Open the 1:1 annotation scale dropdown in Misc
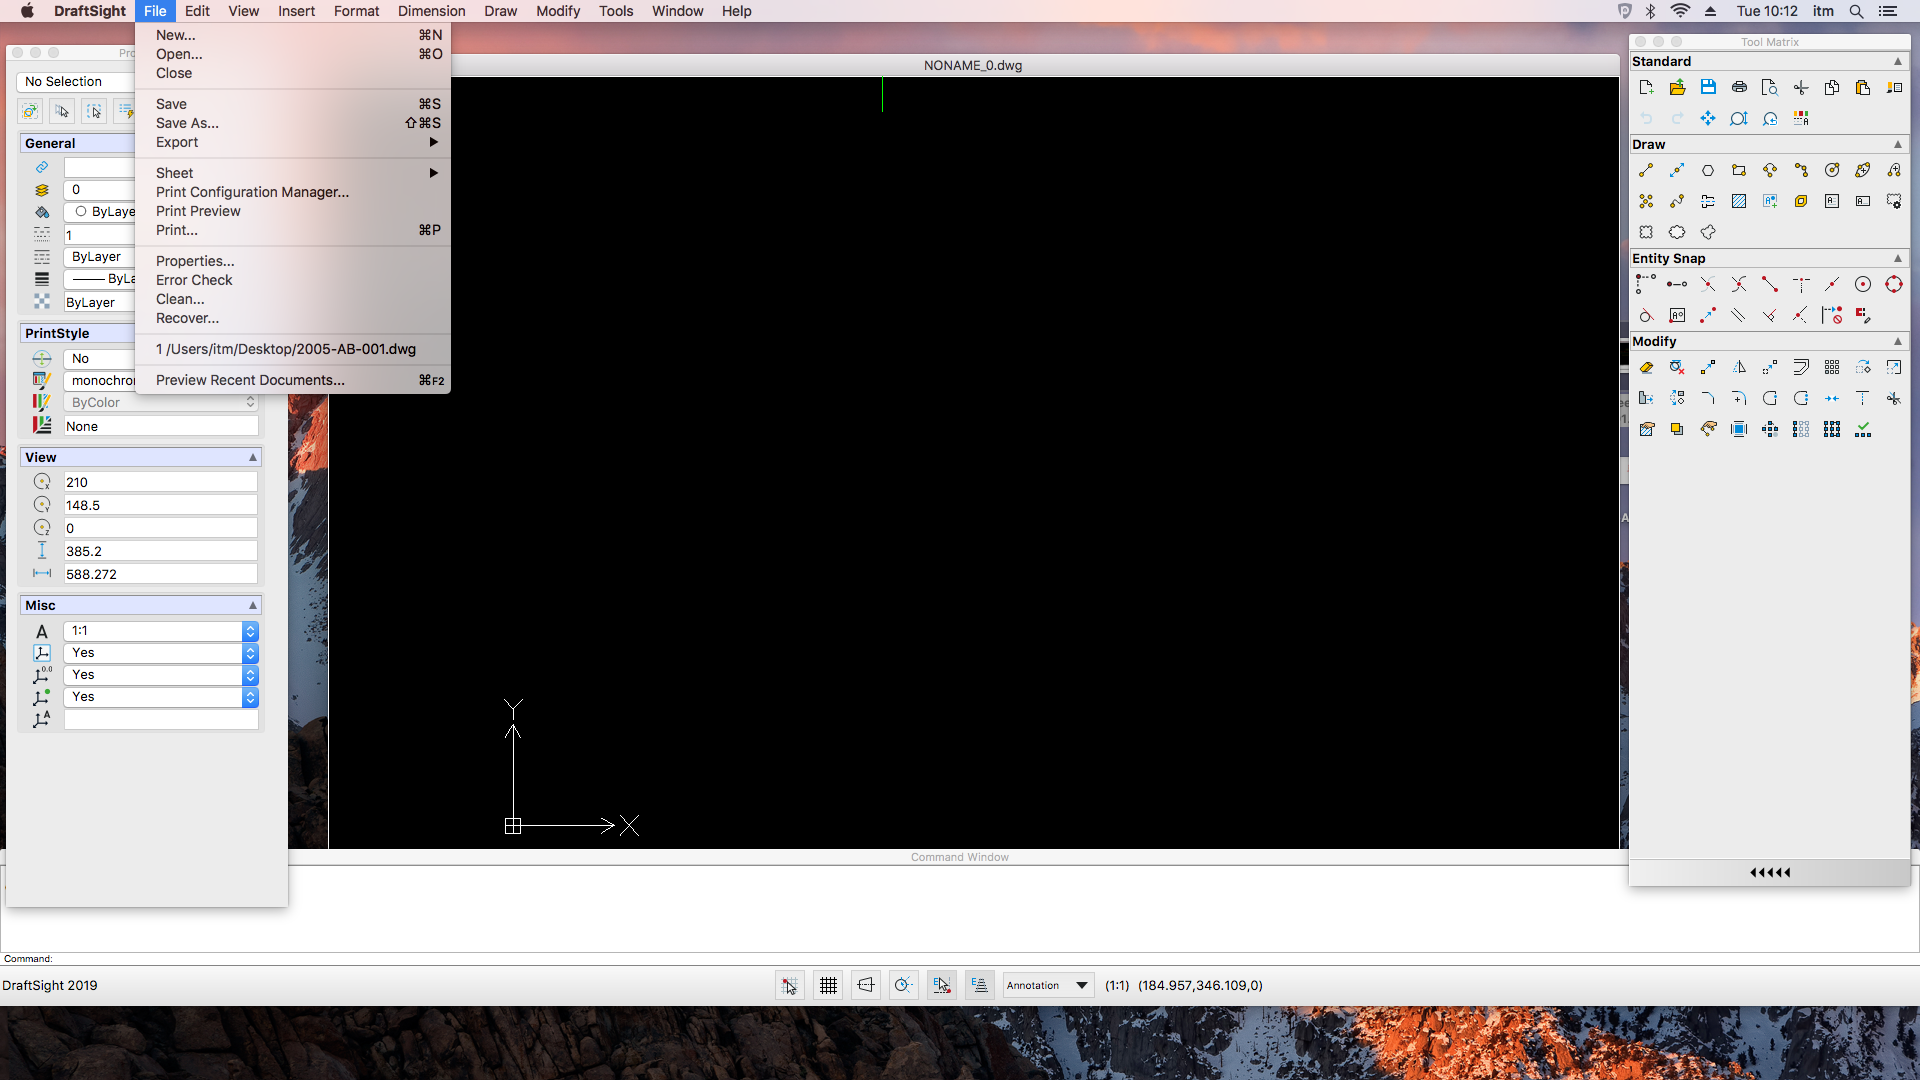 [161, 631]
